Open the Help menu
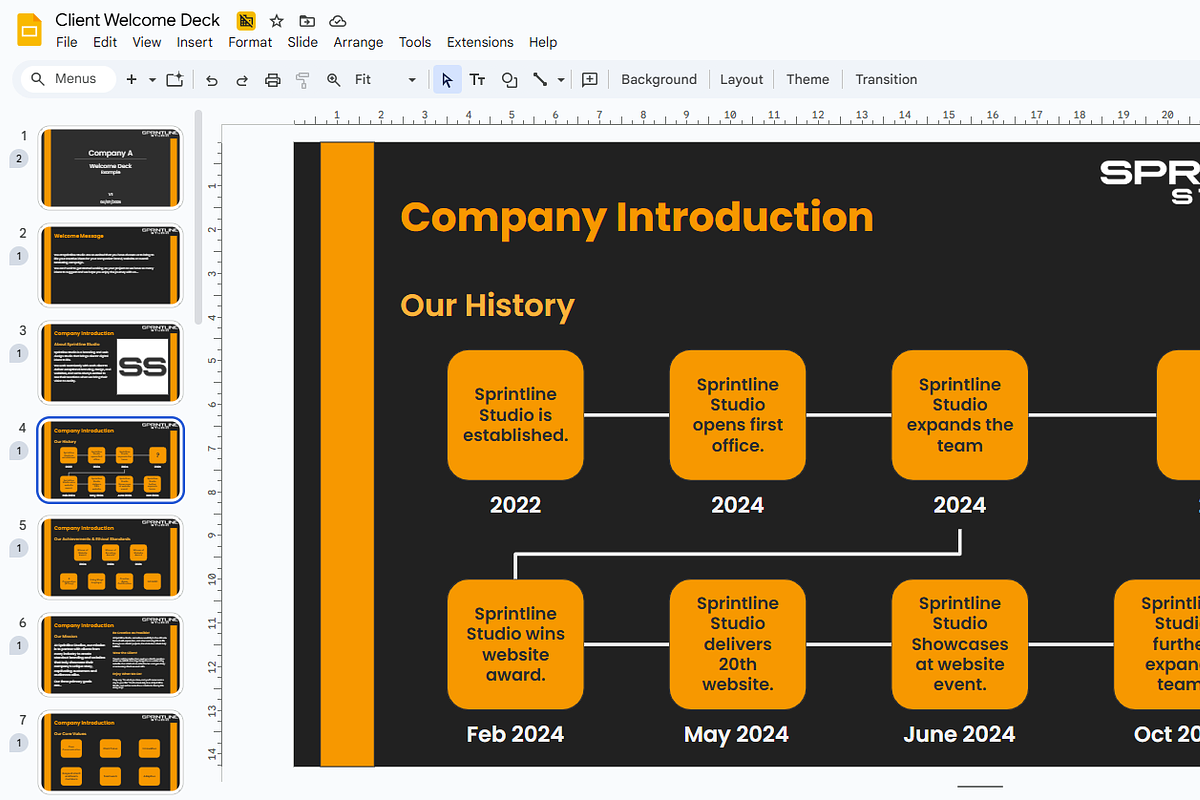 point(543,42)
